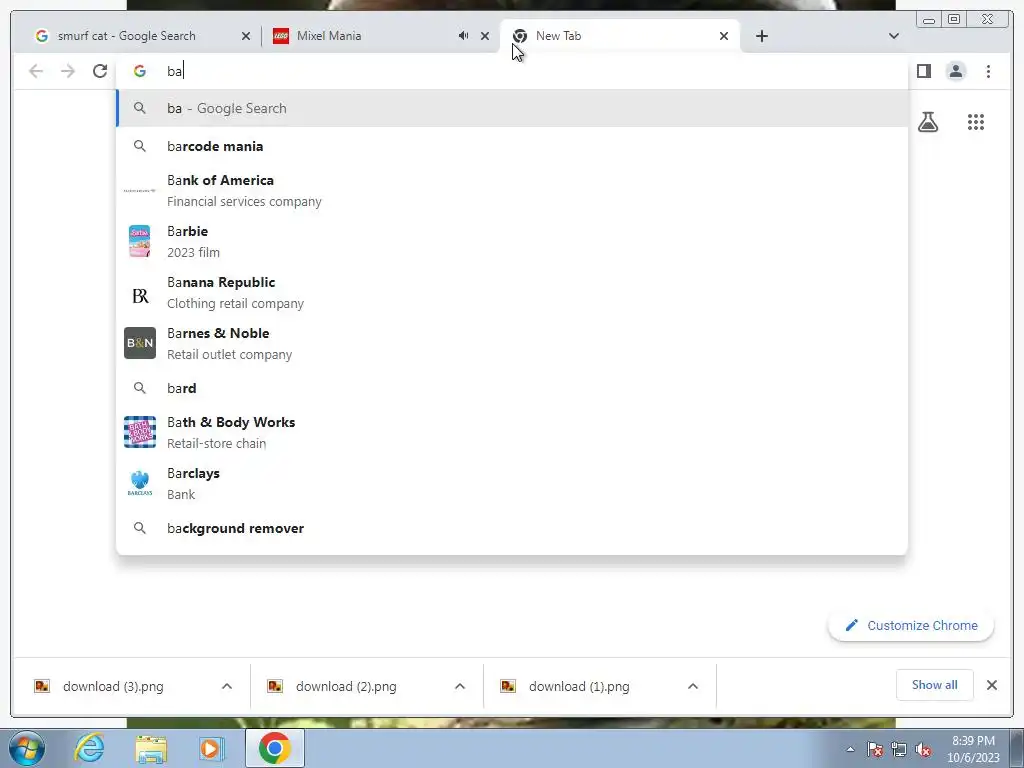The height and width of the screenshot is (768, 1024).
Task: Click the Customize Chrome button
Action: 911,626
